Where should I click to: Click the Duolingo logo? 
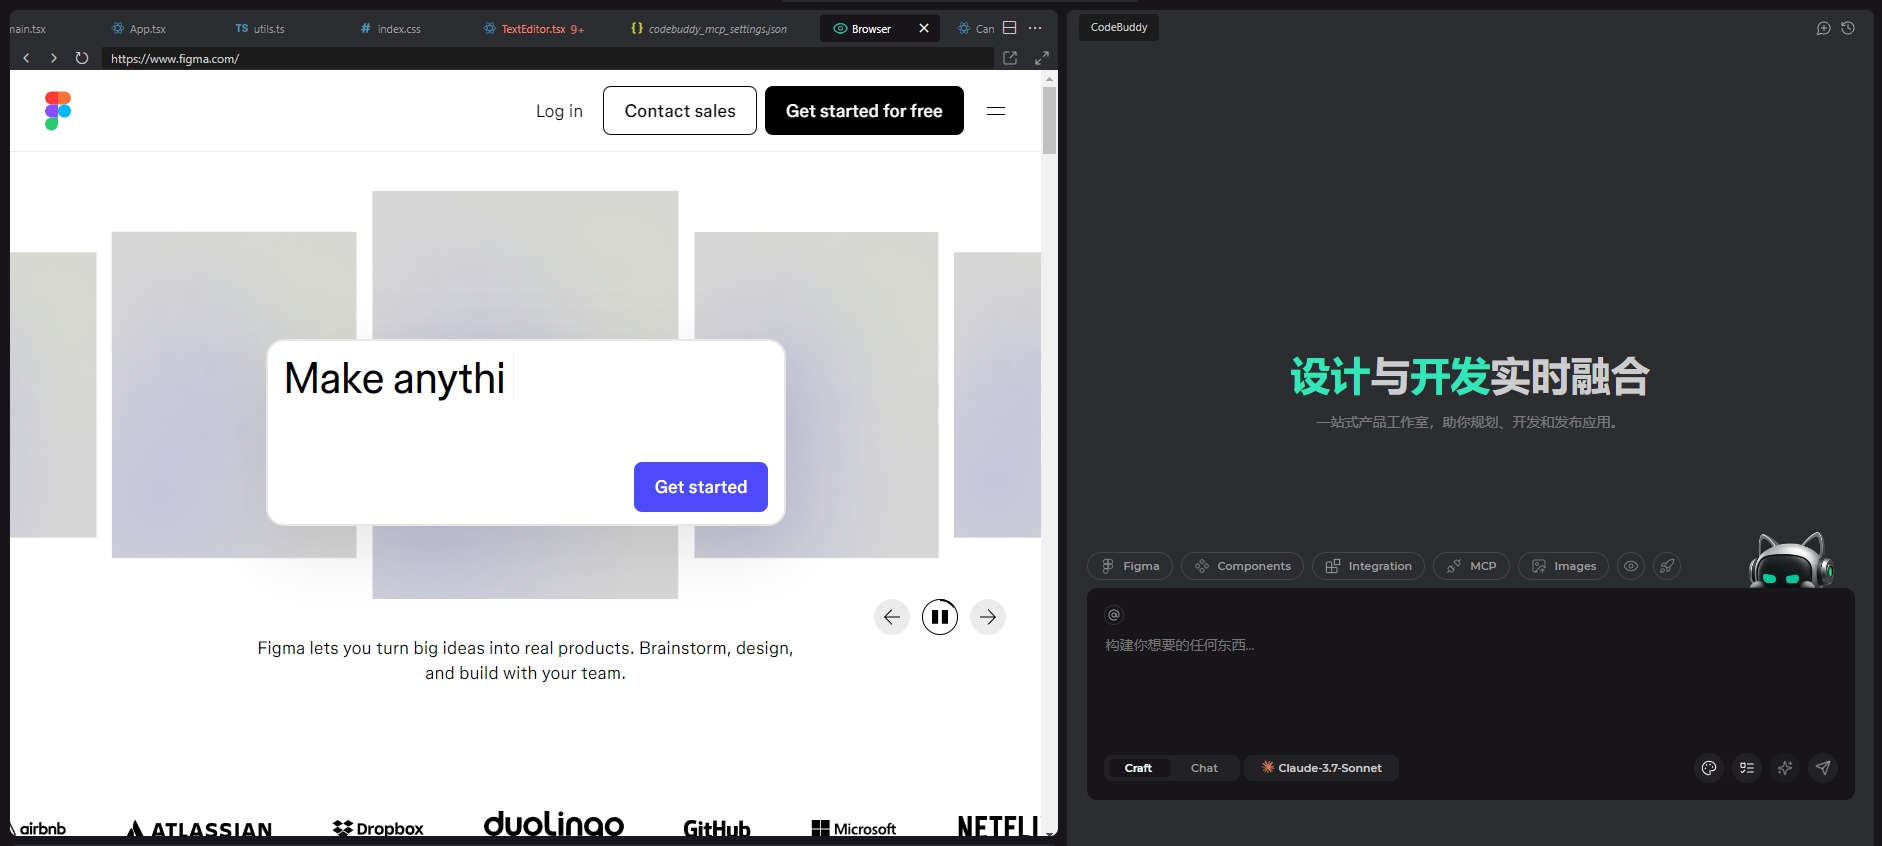(554, 823)
